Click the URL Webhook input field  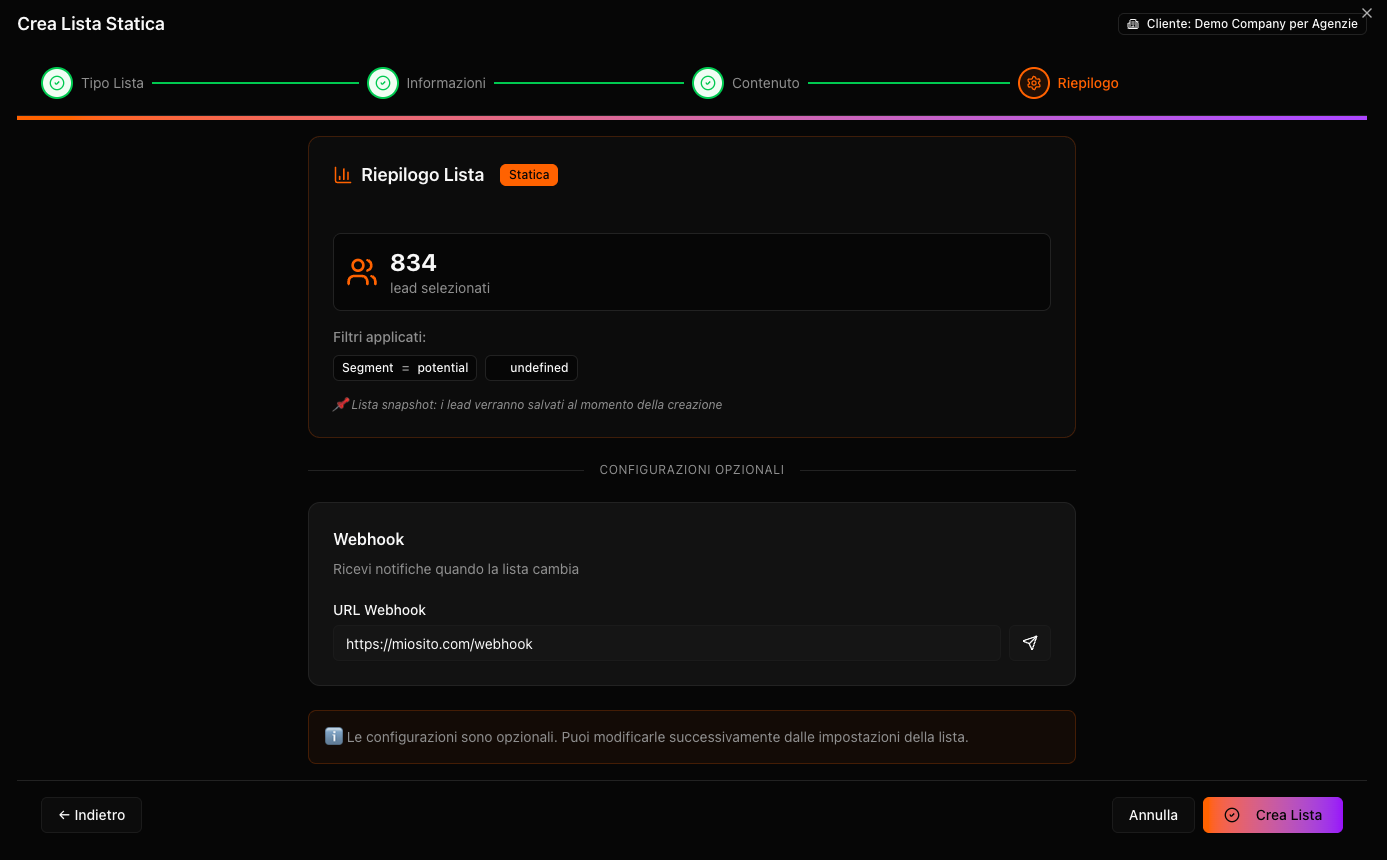coord(667,643)
